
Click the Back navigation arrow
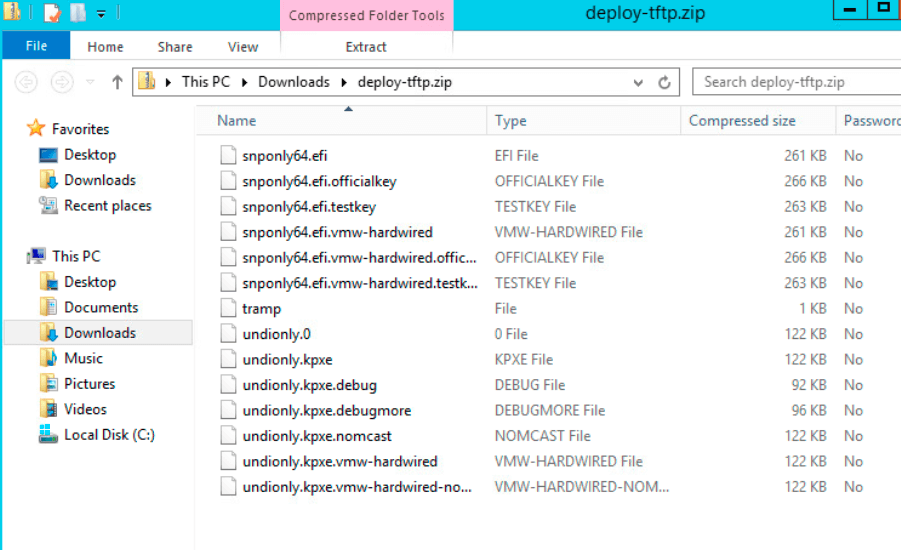pyautogui.click(x=26, y=82)
